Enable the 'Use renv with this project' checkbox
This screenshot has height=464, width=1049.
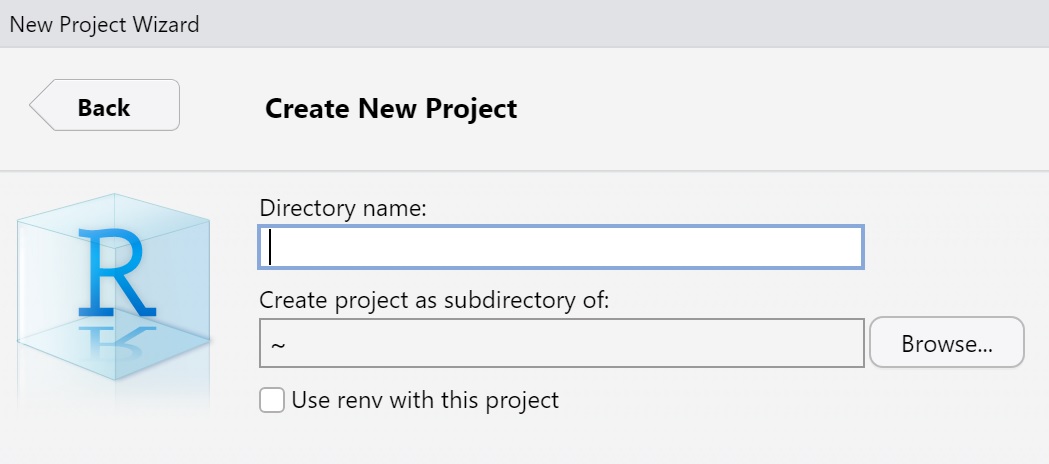pyautogui.click(x=271, y=401)
